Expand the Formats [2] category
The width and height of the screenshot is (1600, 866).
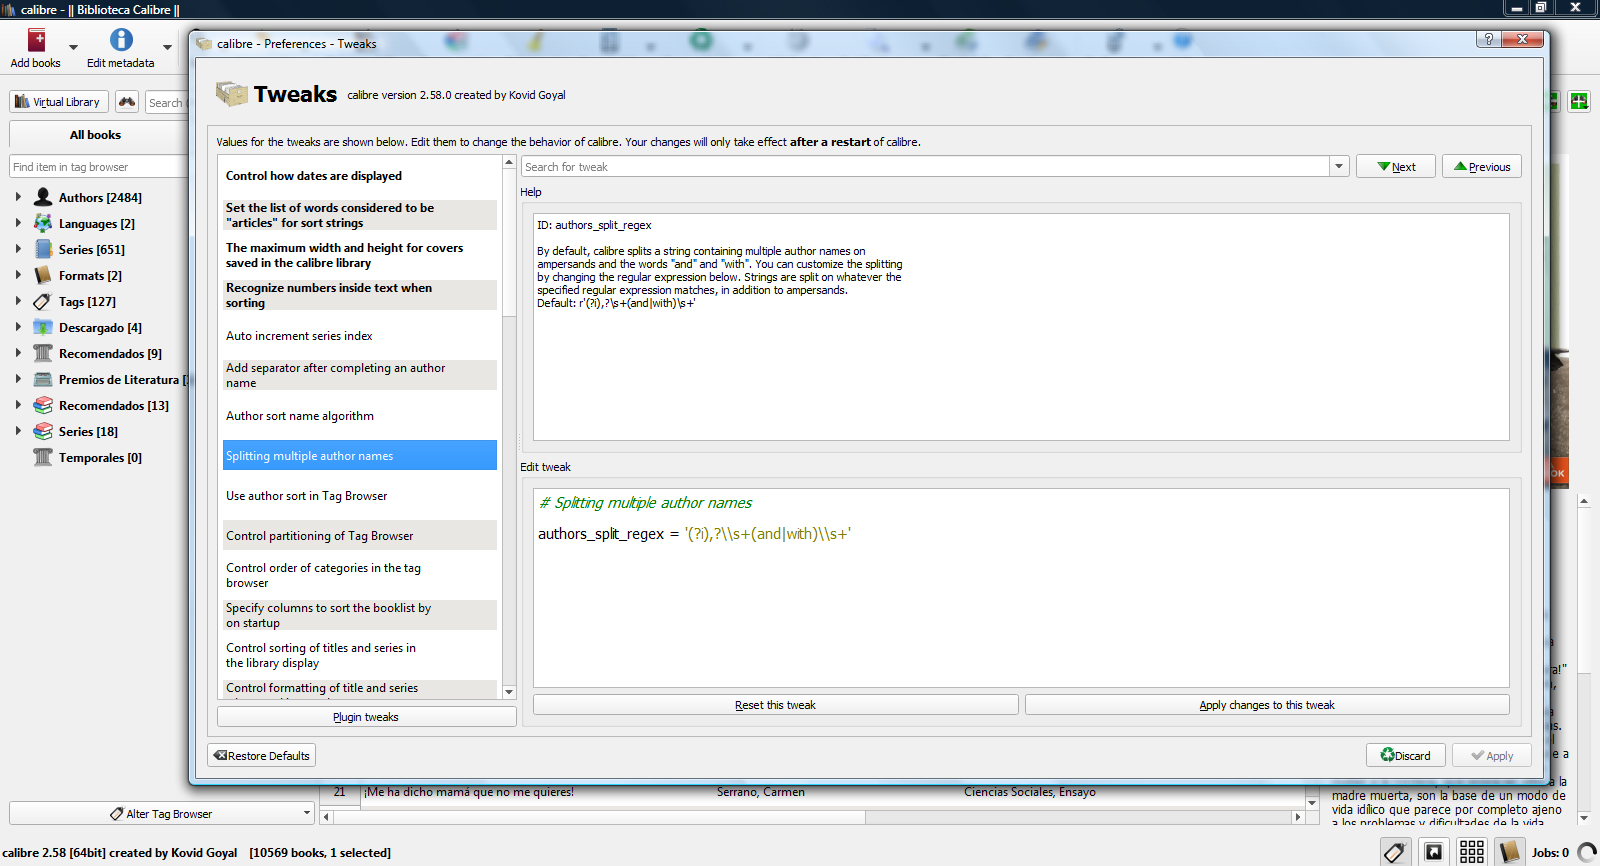coord(18,275)
